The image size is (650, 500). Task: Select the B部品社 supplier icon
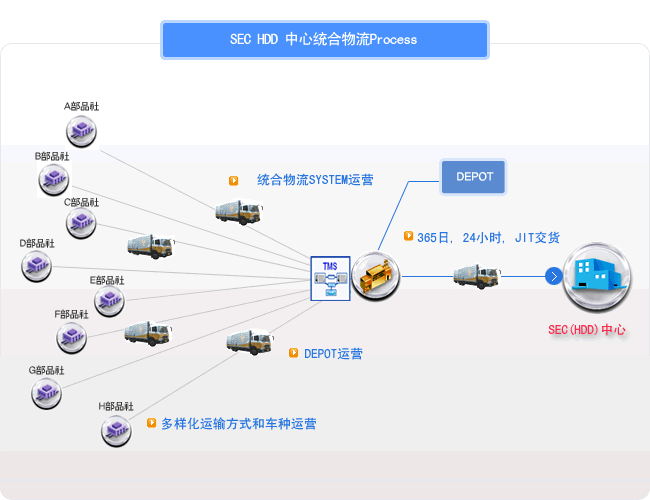pyautogui.click(x=53, y=180)
